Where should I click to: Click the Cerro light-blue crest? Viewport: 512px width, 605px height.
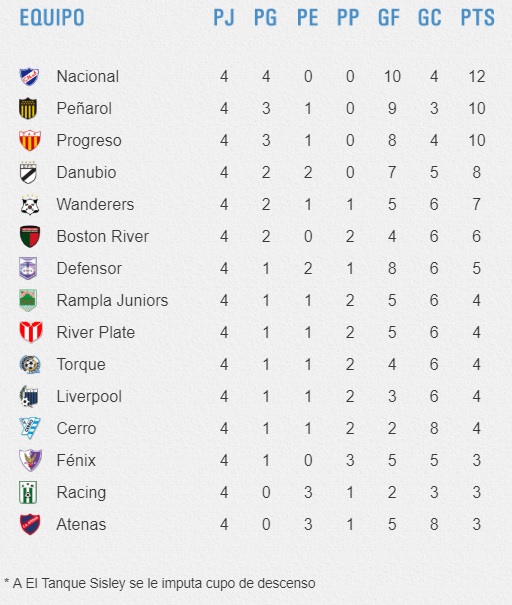30,428
